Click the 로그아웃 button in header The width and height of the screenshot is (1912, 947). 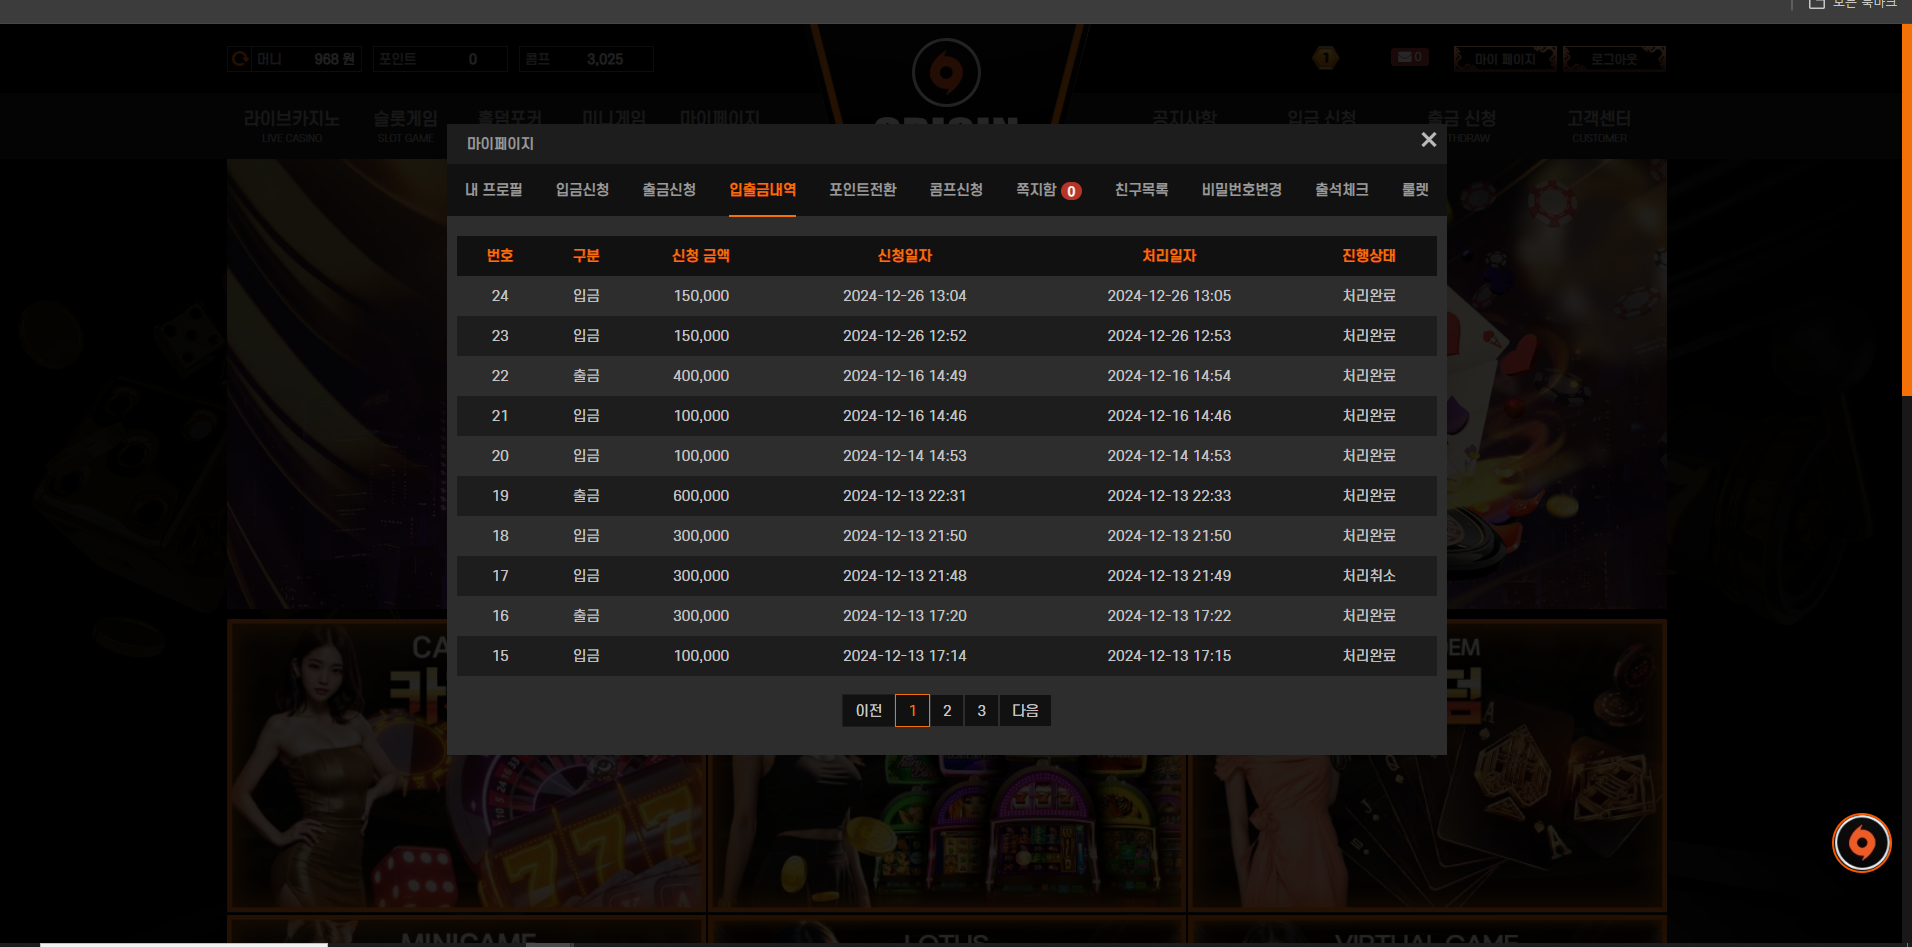[1614, 59]
